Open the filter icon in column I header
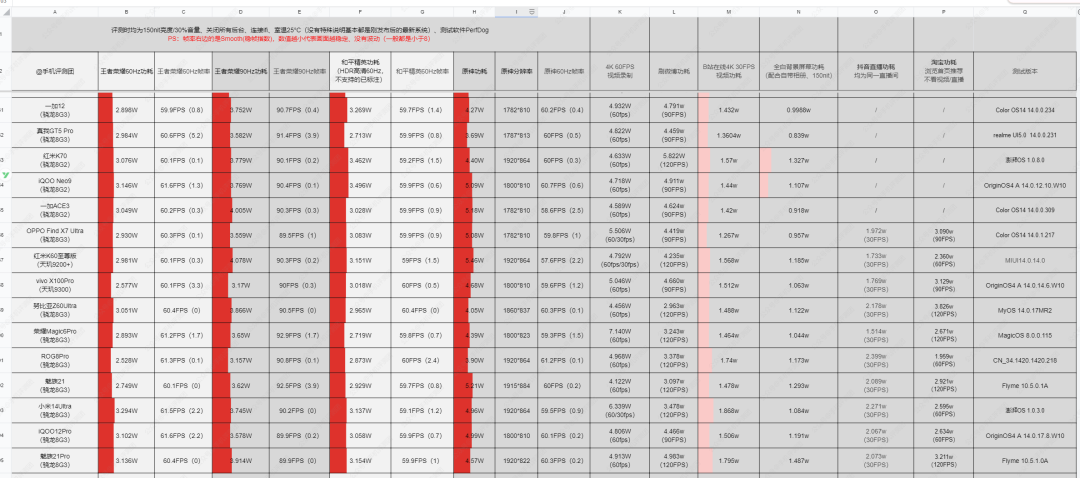 532,12
